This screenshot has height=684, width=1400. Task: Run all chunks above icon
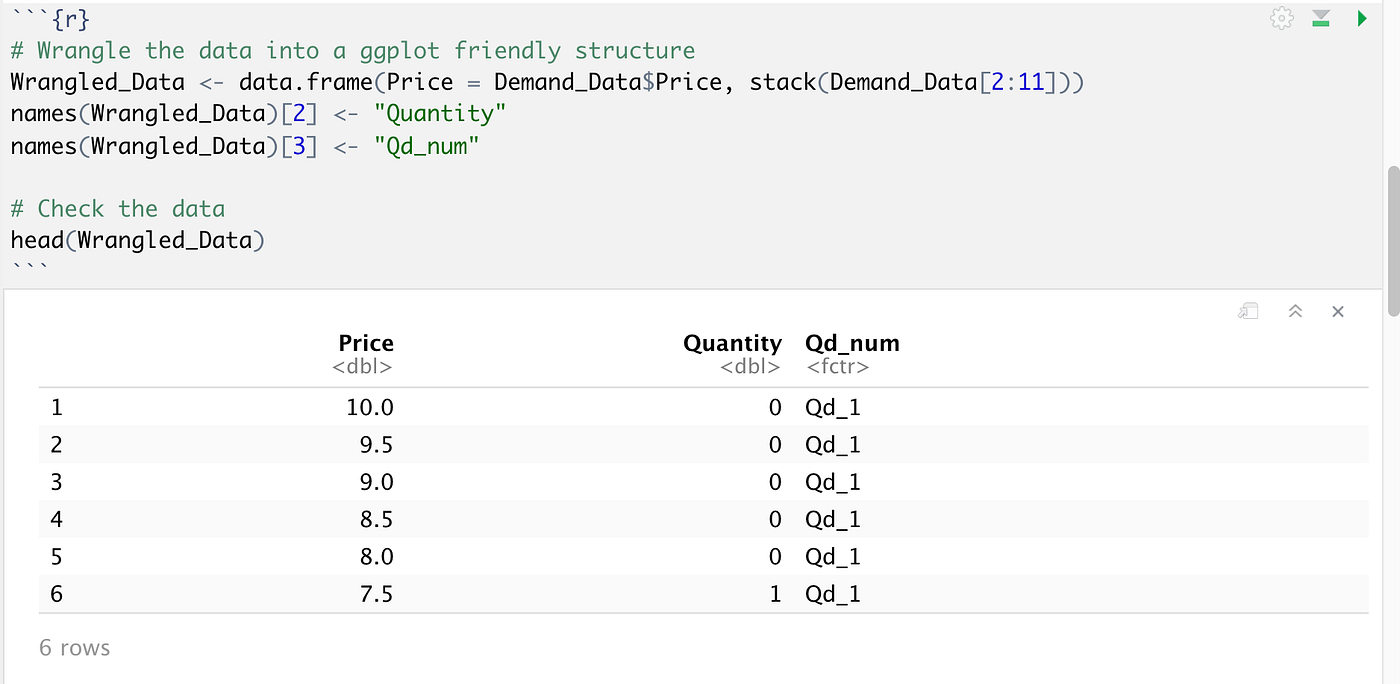click(1321, 18)
